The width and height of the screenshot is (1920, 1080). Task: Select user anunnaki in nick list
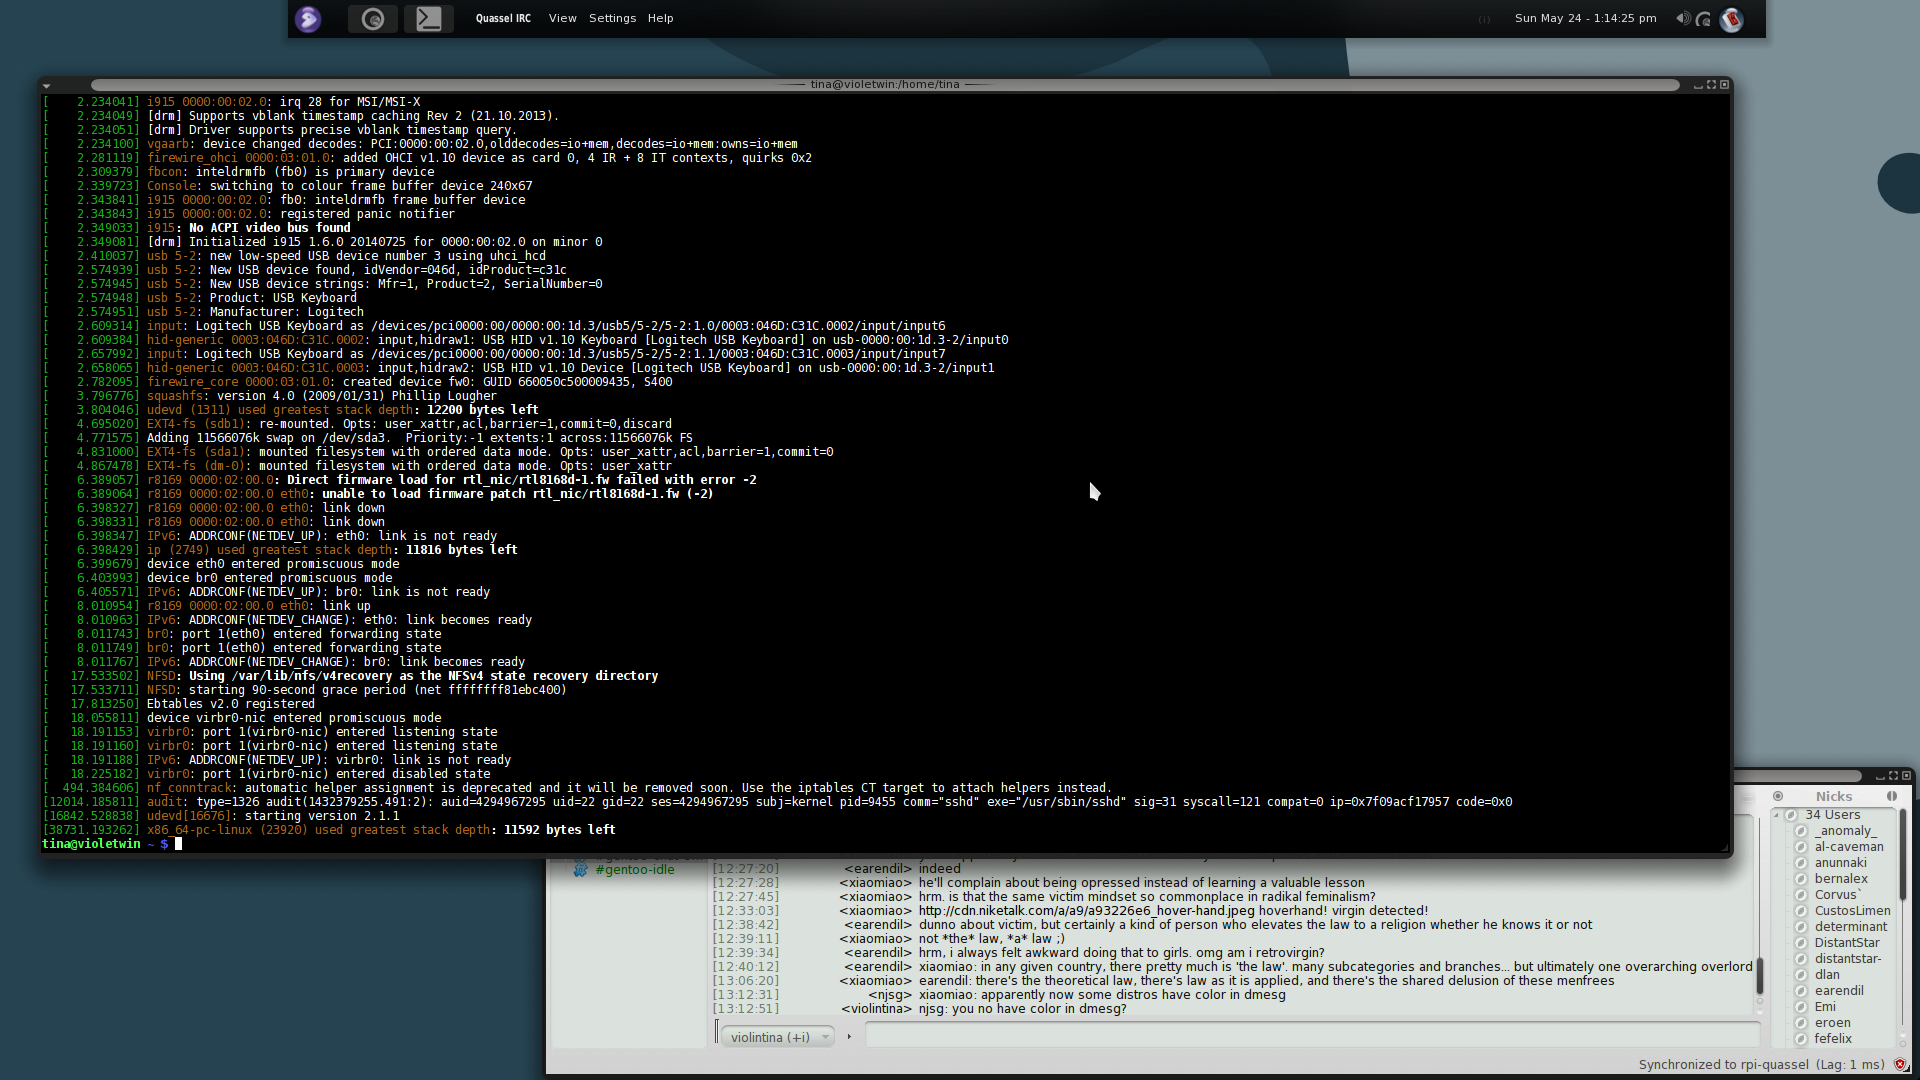point(1841,863)
